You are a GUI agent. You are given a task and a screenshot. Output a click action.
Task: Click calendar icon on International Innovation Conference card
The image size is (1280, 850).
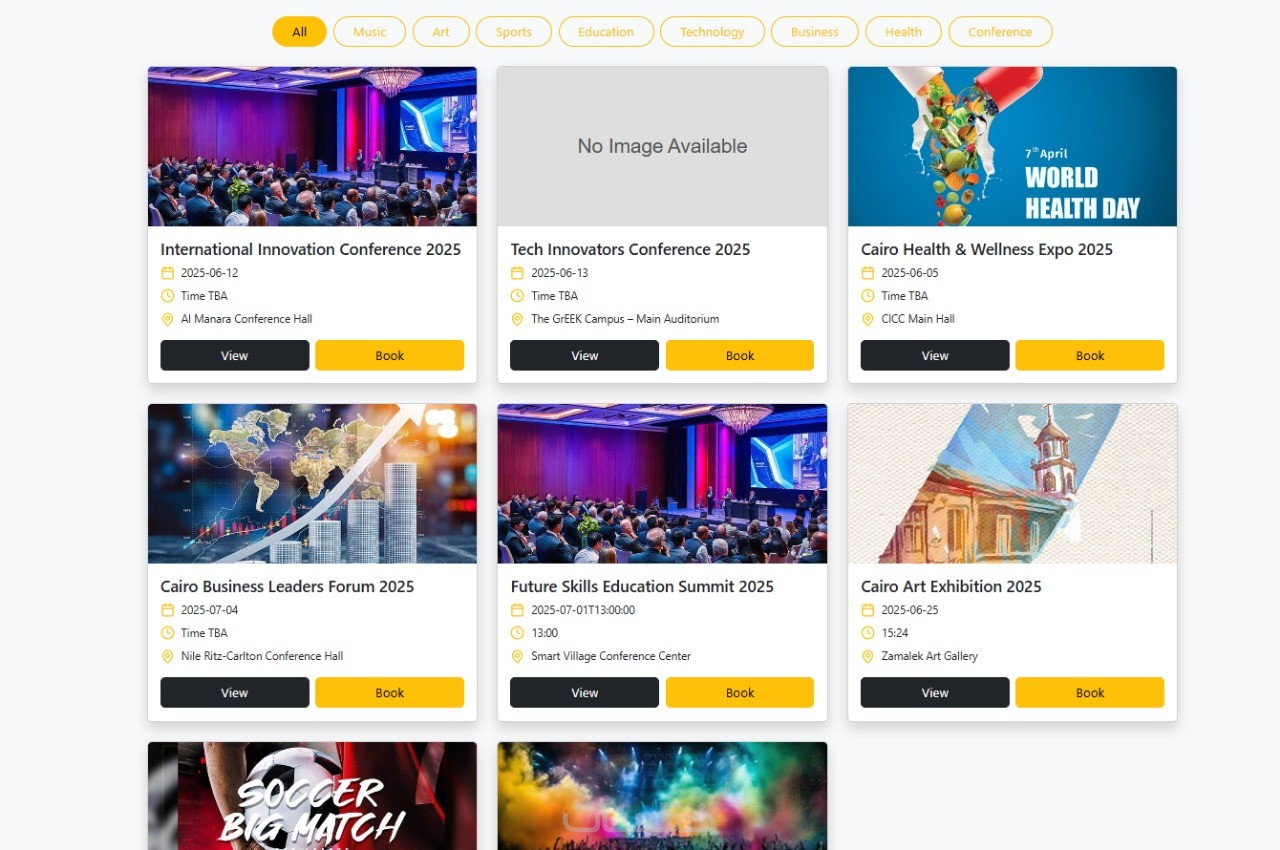pyautogui.click(x=167, y=273)
